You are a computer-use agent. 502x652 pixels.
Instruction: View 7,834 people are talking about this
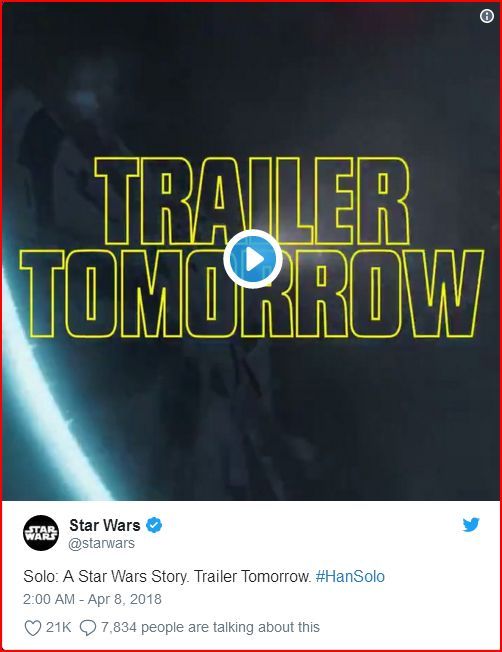(210, 627)
